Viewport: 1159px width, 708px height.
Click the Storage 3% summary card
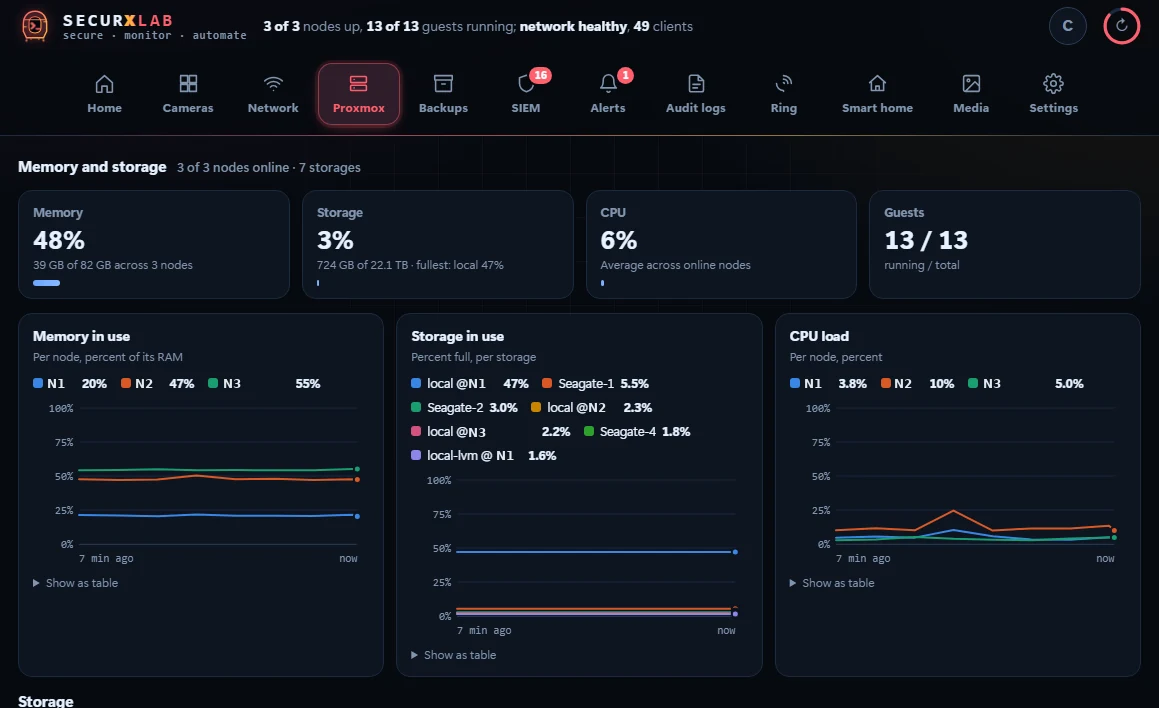click(x=438, y=245)
